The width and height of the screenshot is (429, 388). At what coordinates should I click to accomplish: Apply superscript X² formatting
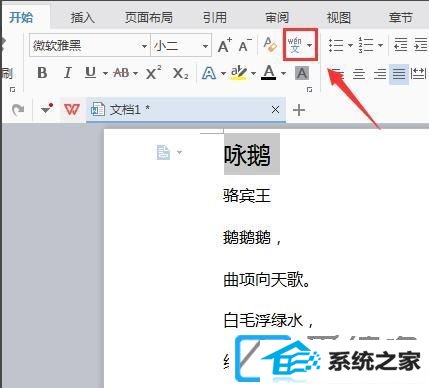click(154, 72)
